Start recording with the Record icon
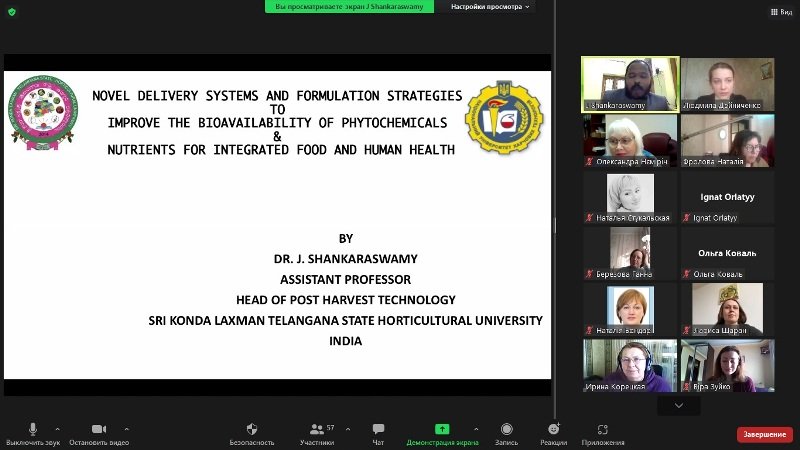 tap(506, 429)
